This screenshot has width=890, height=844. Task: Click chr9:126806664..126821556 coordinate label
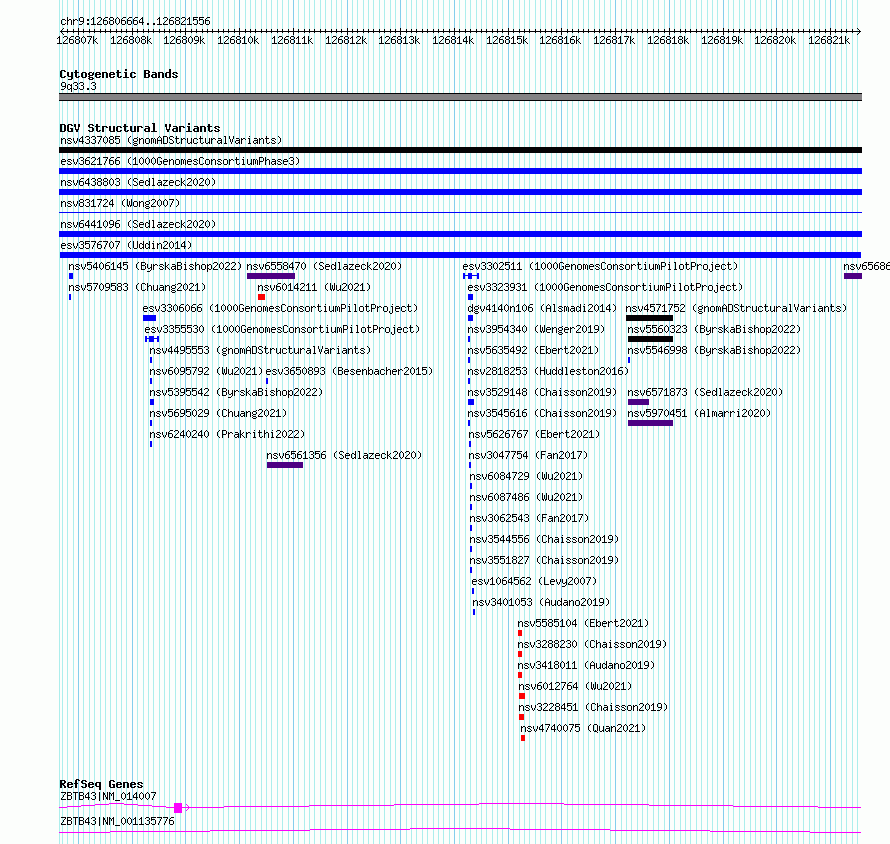click(x=135, y=21)
